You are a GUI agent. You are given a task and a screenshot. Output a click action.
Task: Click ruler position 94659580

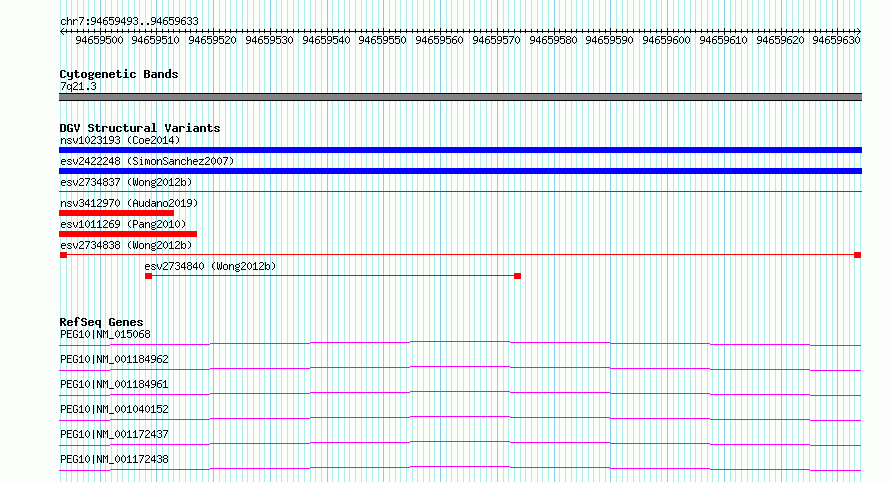click(553, 40)
